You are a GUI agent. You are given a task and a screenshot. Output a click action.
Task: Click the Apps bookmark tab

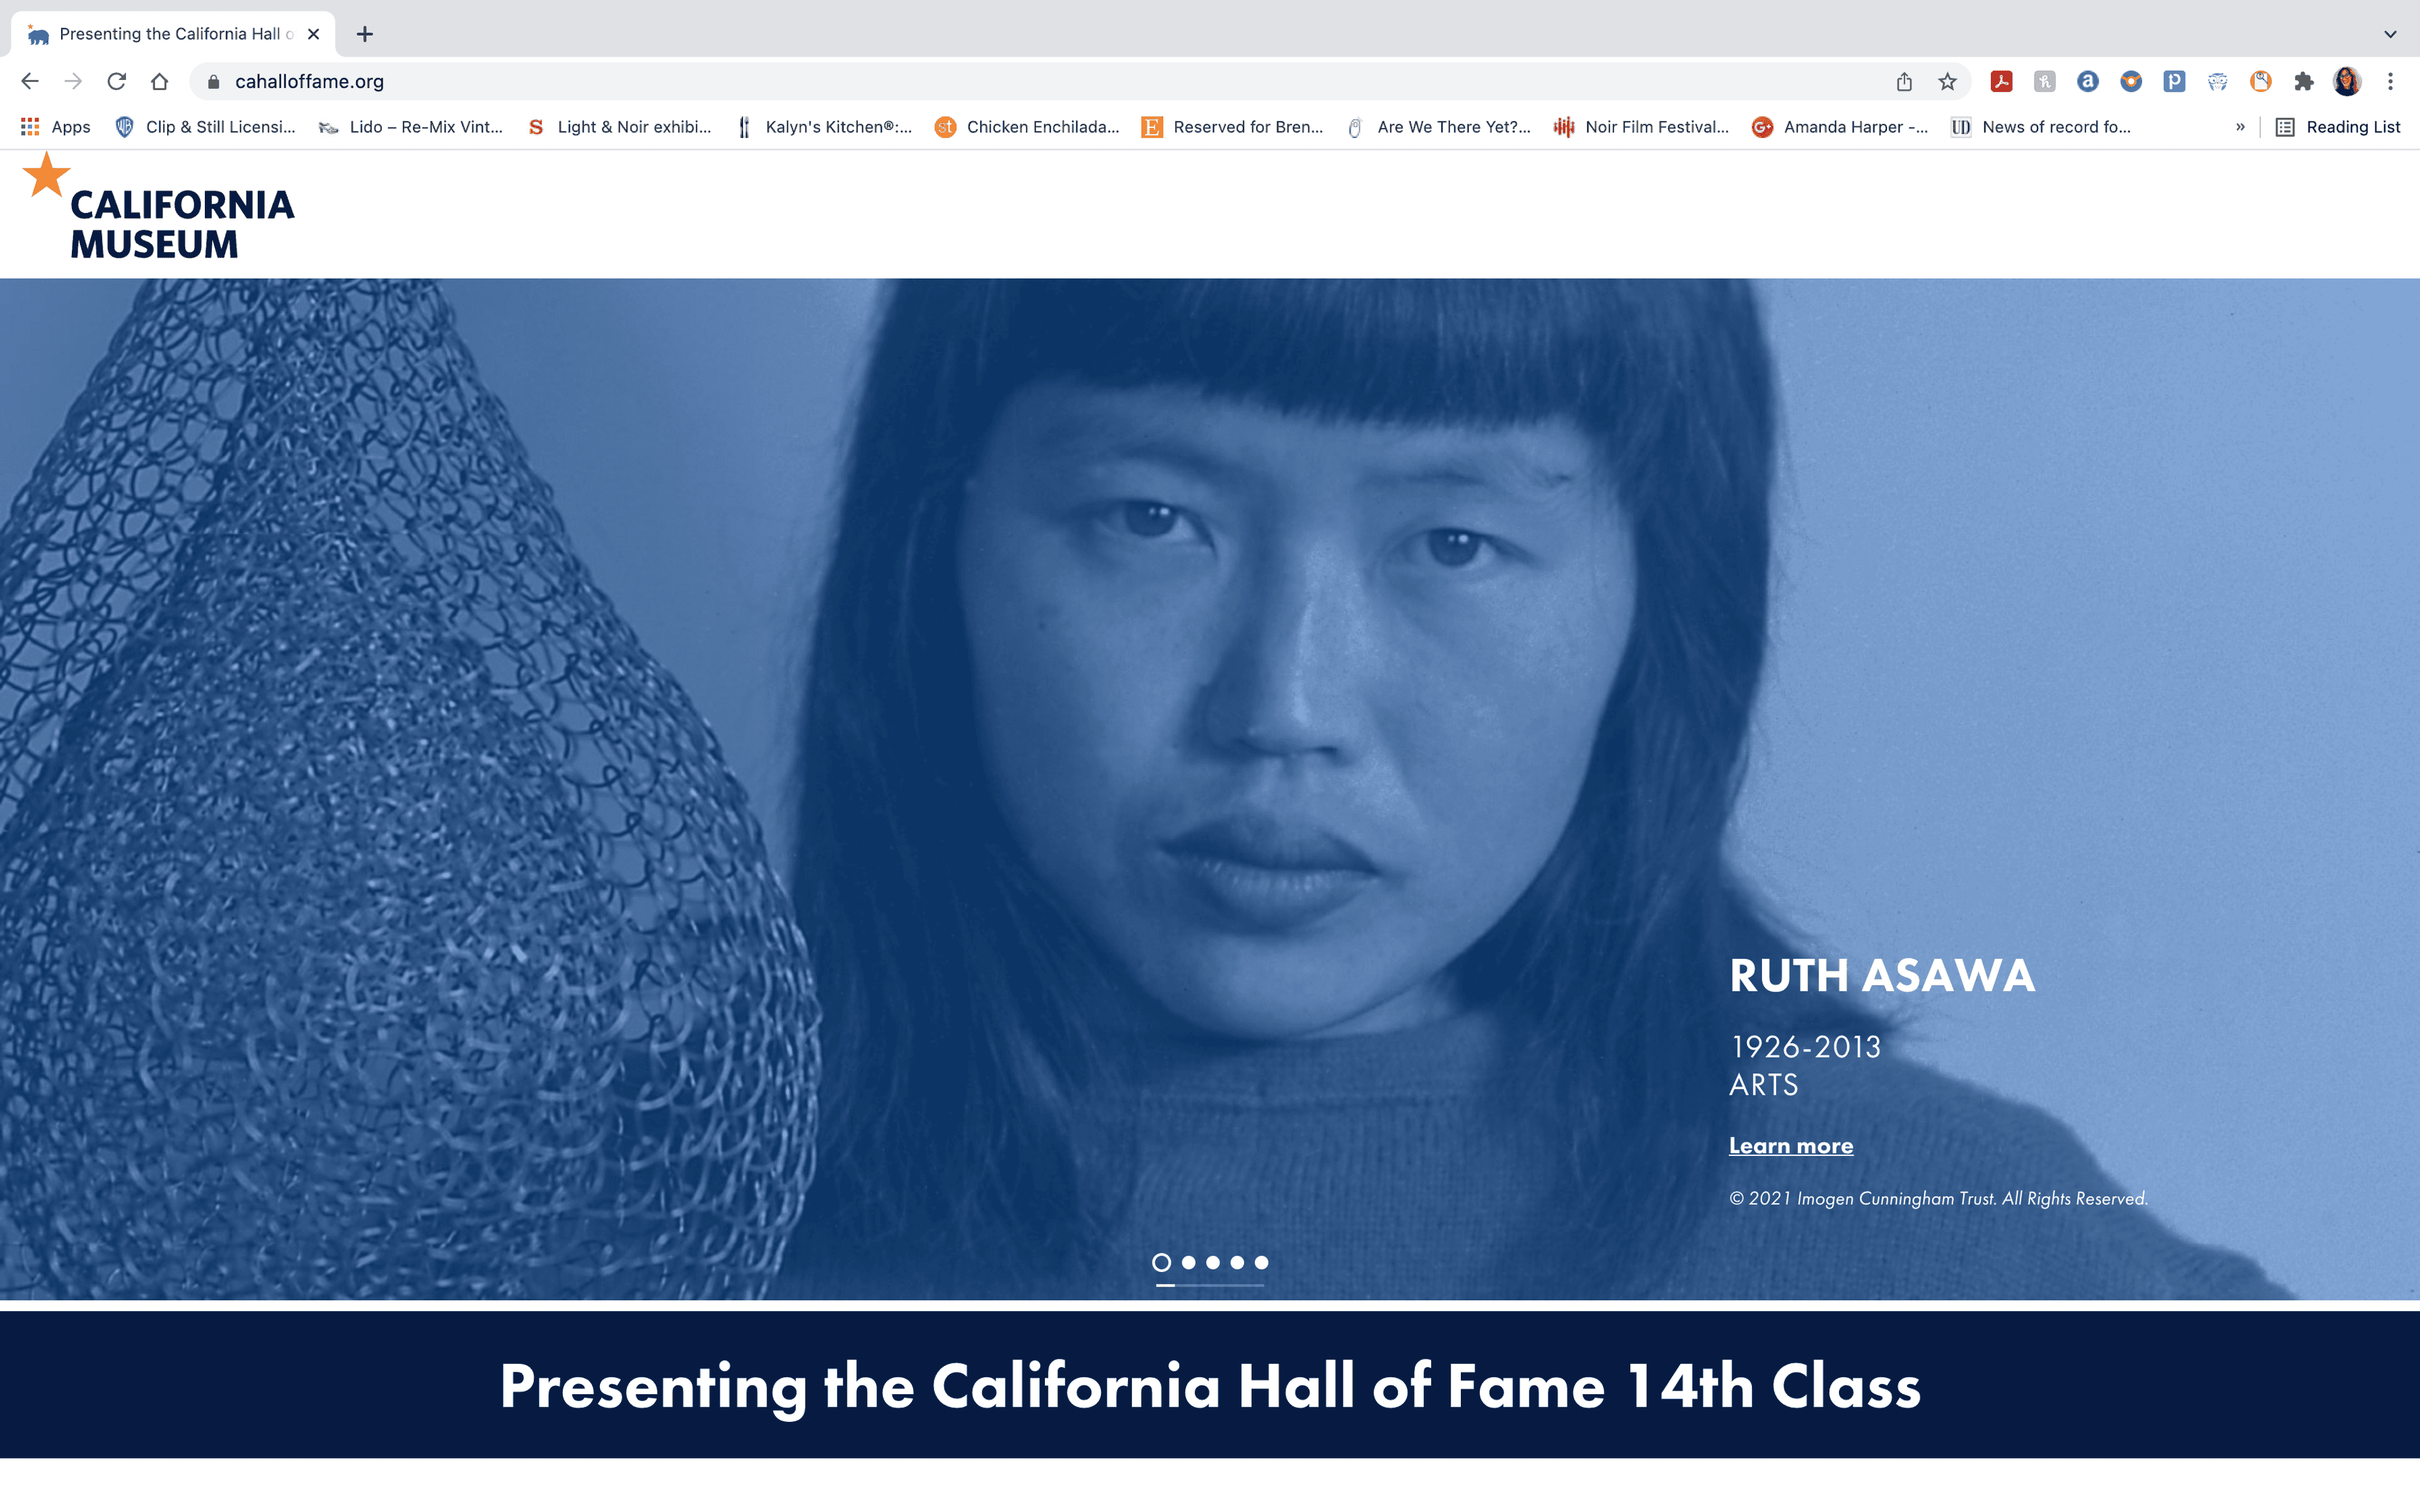click(x=63, y=125)
